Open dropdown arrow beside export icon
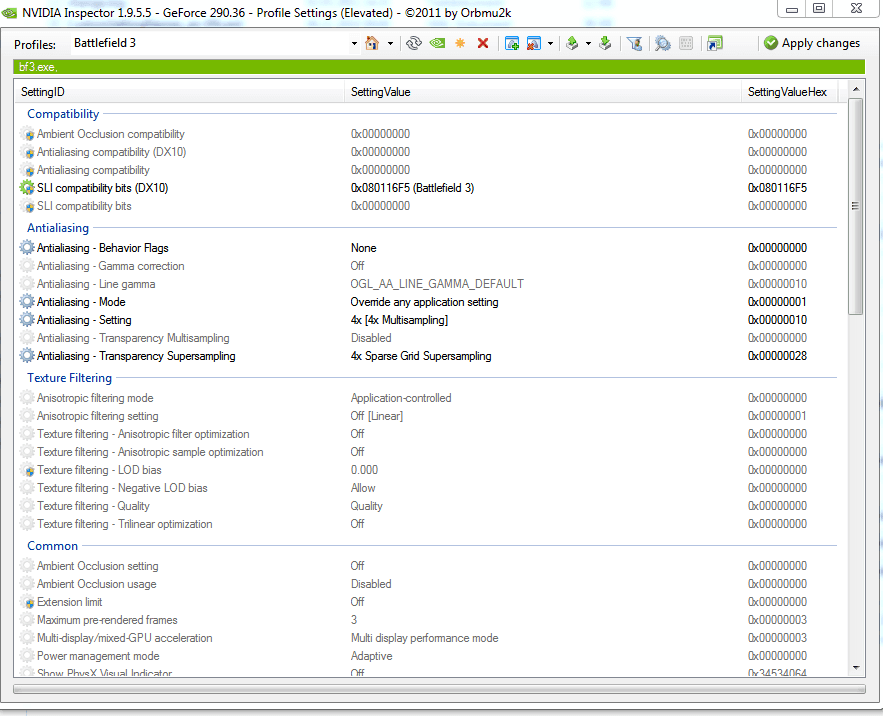The image size is (883, 716). [588, 43]
